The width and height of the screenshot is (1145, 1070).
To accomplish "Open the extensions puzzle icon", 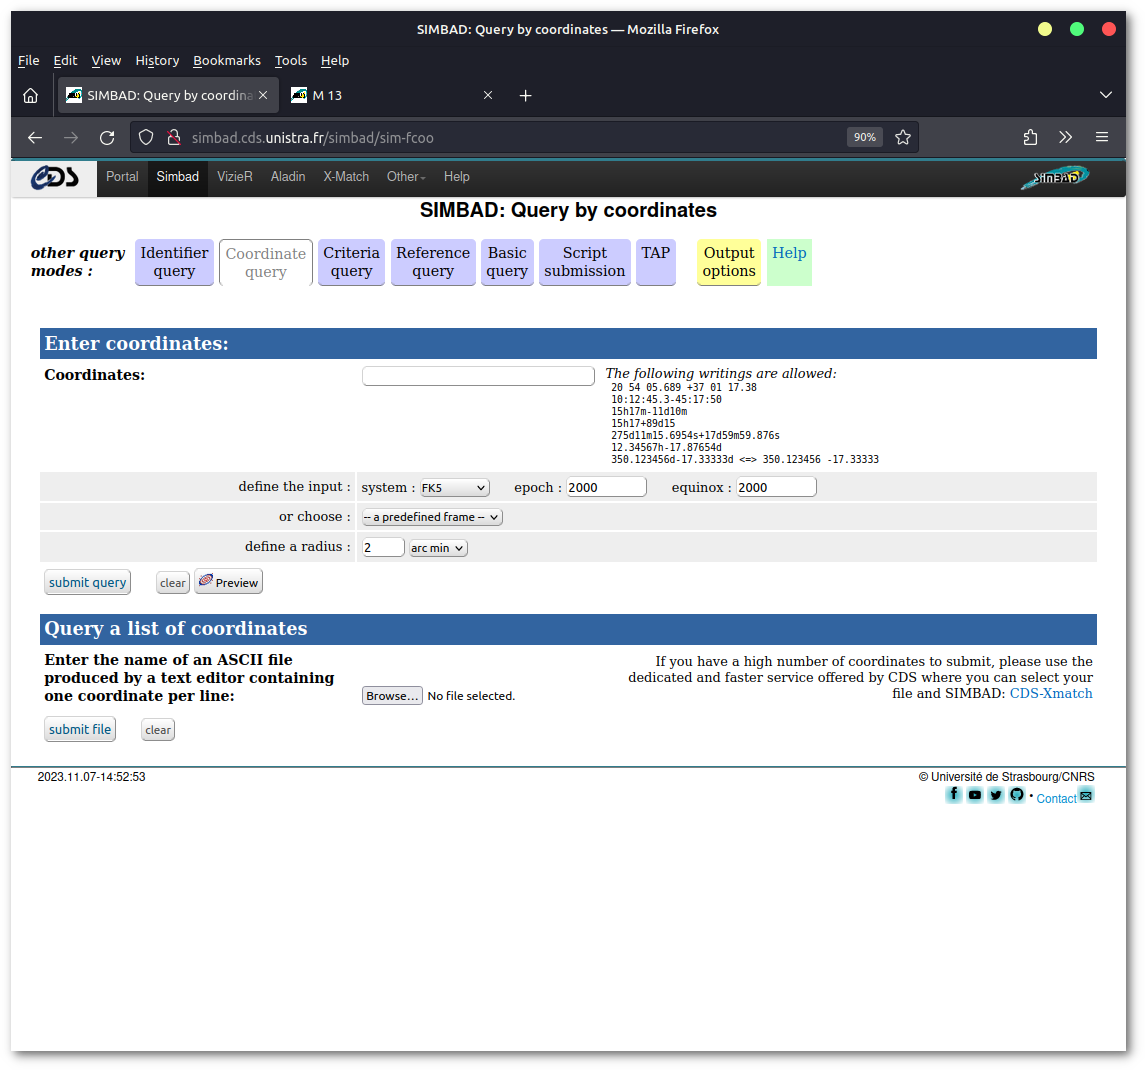I will 1030,137.
